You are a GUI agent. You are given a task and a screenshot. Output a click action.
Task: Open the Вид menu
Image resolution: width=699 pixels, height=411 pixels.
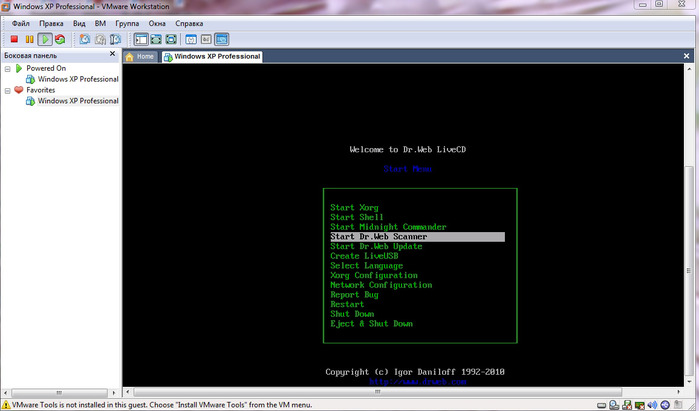pos(79,23)
